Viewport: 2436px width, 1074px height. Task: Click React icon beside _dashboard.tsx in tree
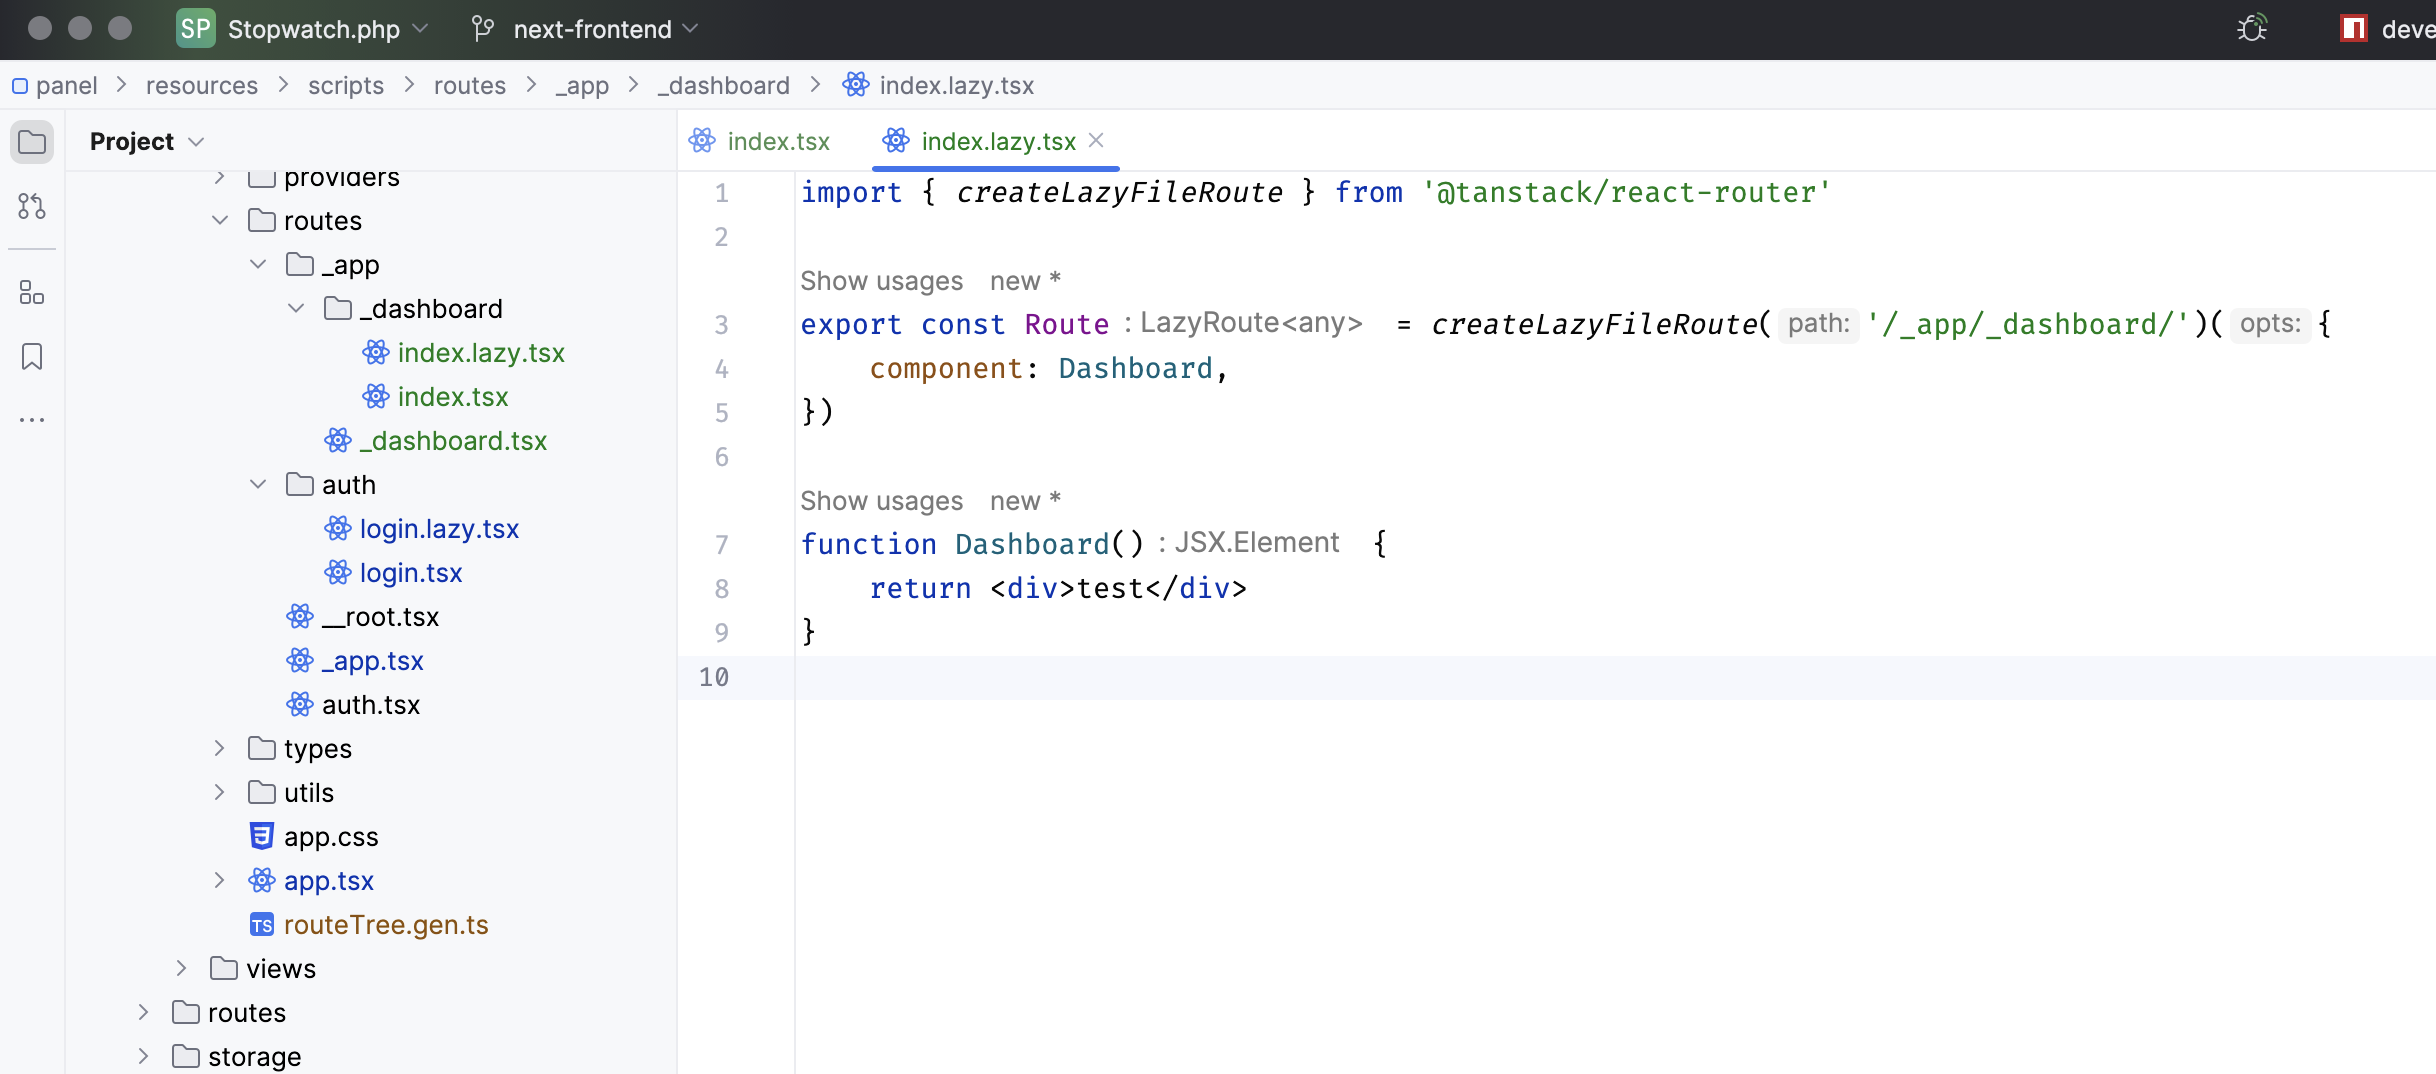(x=338, y=440)
